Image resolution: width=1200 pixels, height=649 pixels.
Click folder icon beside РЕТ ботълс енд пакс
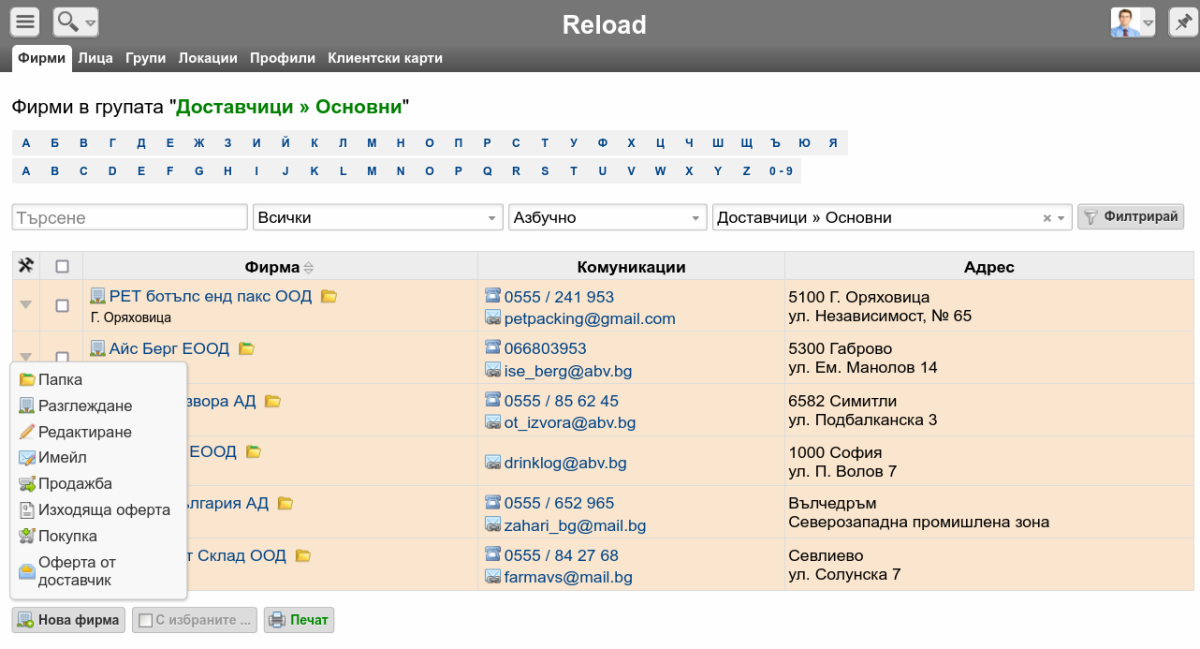[329, 297]
